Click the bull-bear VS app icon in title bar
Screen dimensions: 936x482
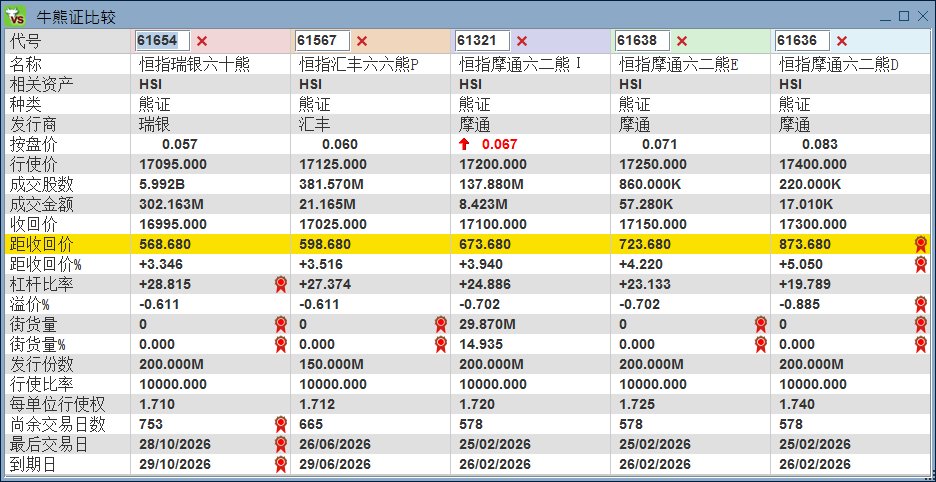(x=15, y=16)
